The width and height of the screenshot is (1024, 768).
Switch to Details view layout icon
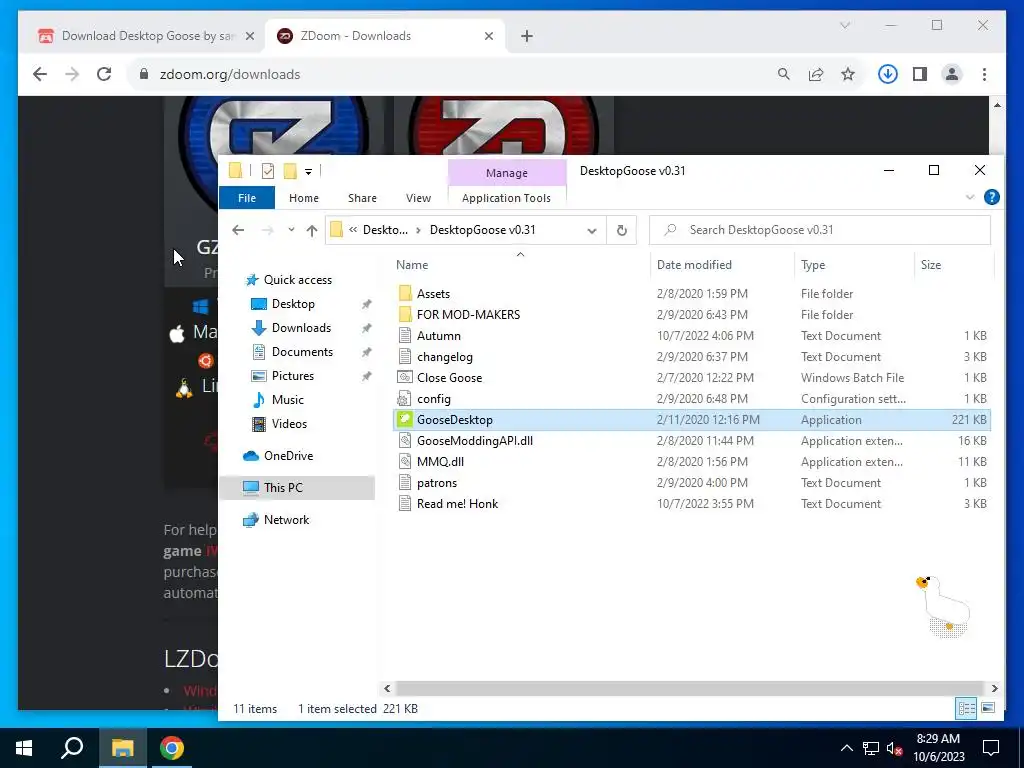click(967, 708)
